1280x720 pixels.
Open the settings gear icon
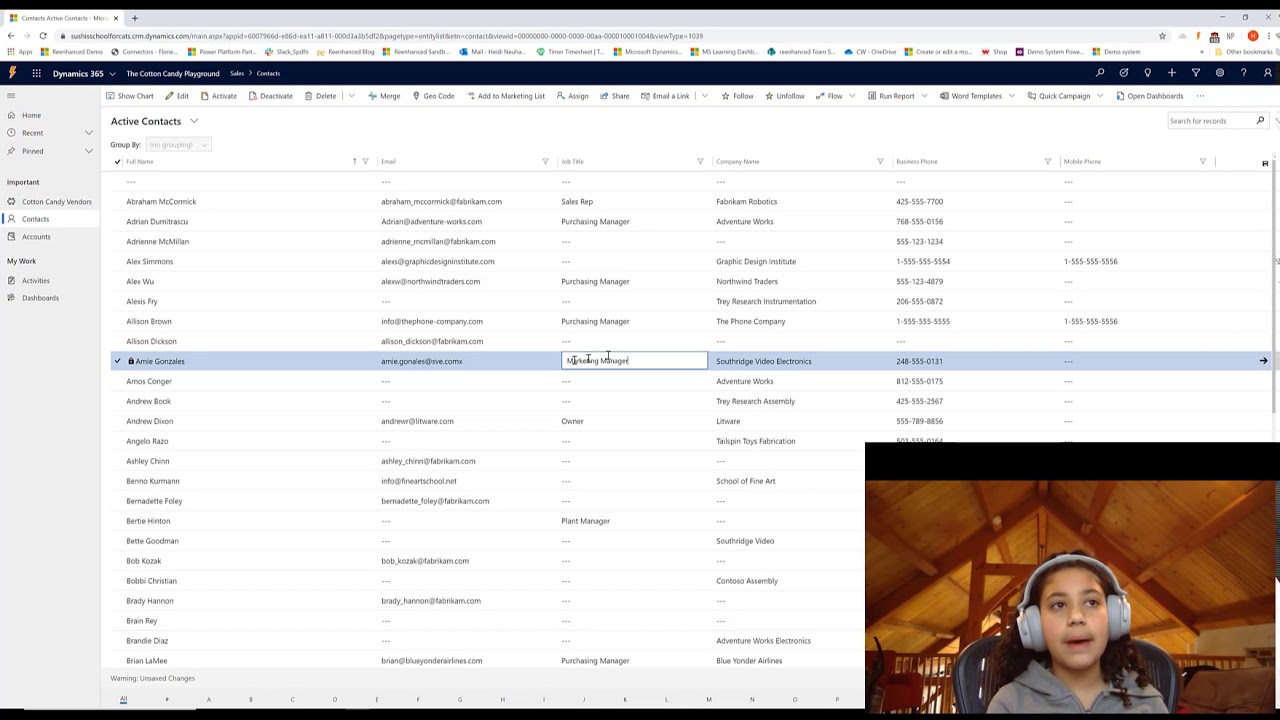pos(1220,73)
